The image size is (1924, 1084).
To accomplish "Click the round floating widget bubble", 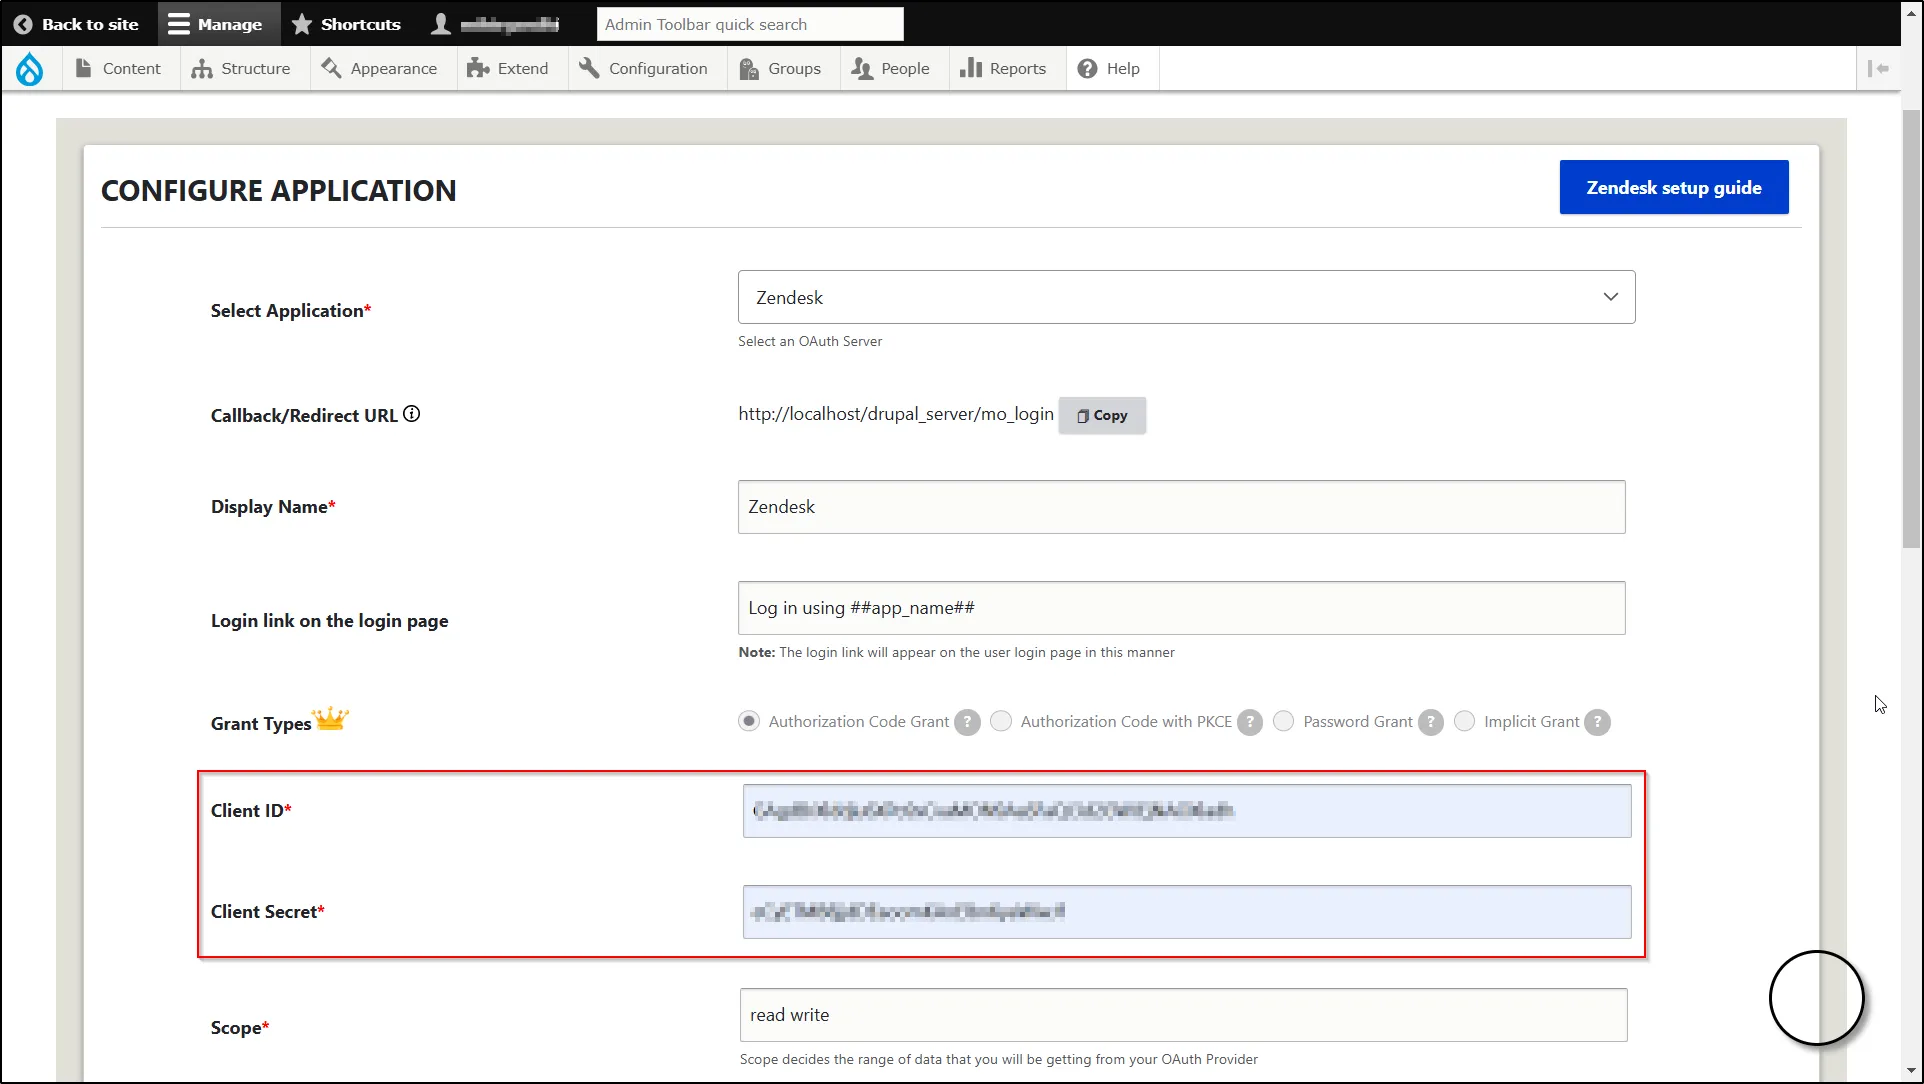I will (x=1816, y=998).
